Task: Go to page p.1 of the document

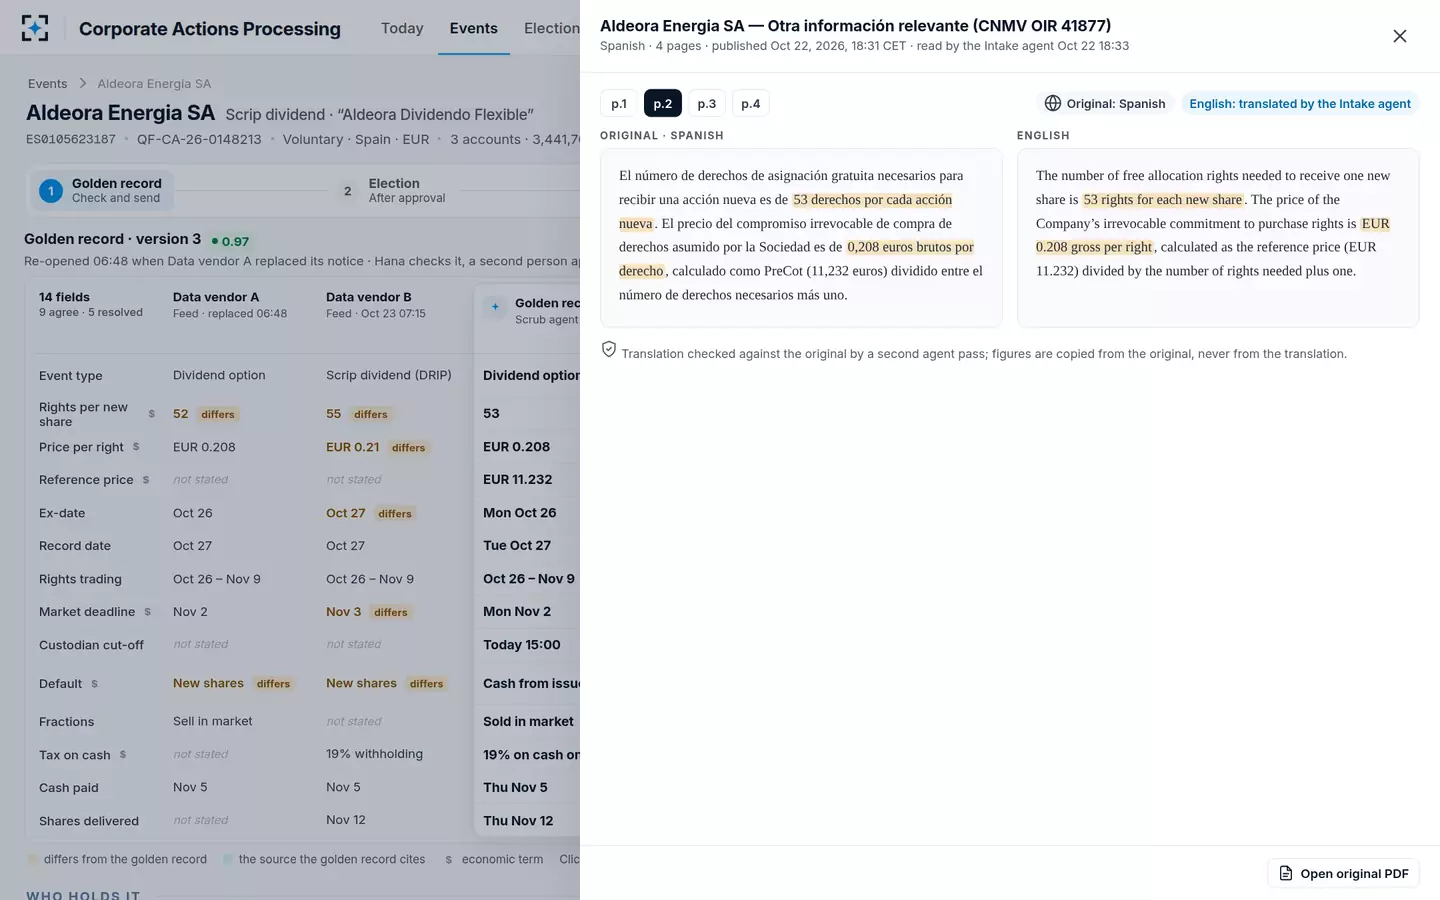Action: tap(619, 103)
